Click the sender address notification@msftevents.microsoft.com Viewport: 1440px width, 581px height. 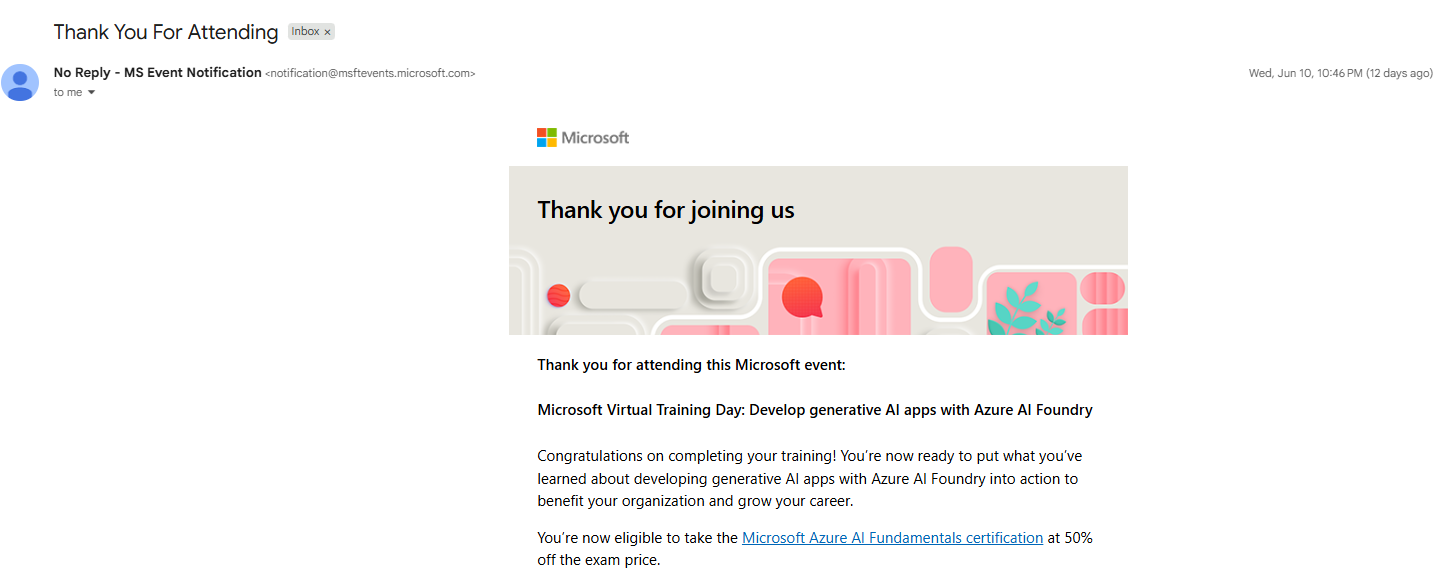[x=370, y=73]
